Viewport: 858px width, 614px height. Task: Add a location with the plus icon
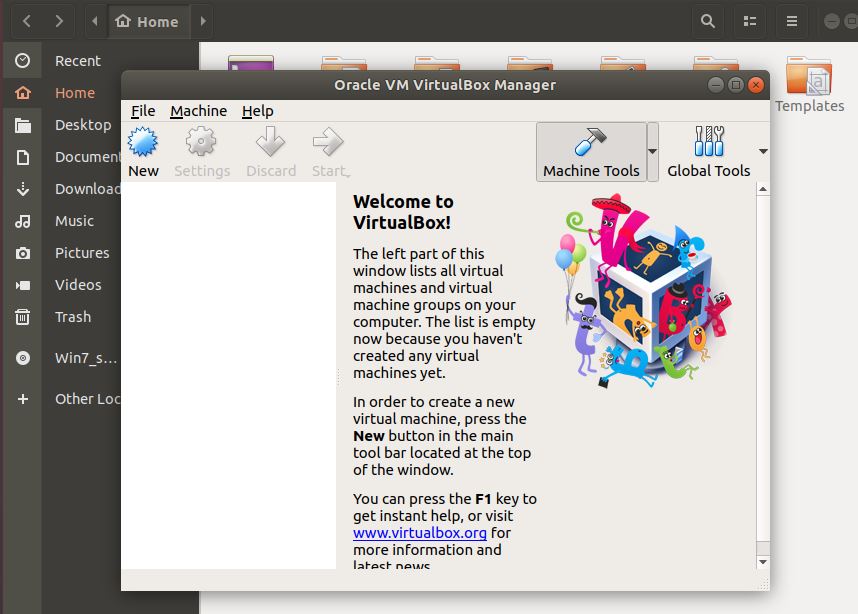(x=22, y=398)
